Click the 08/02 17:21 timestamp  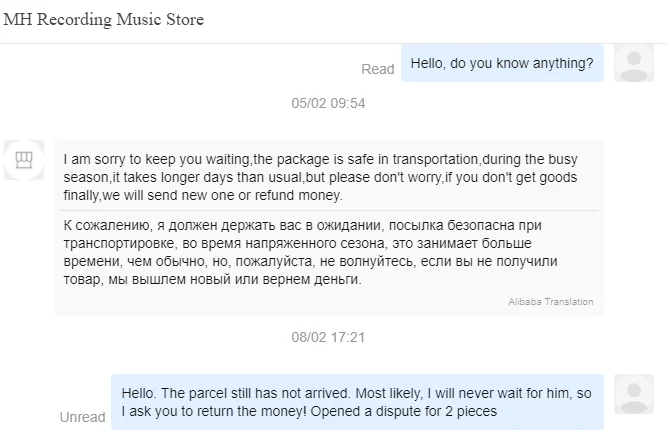tap(328, 337)
